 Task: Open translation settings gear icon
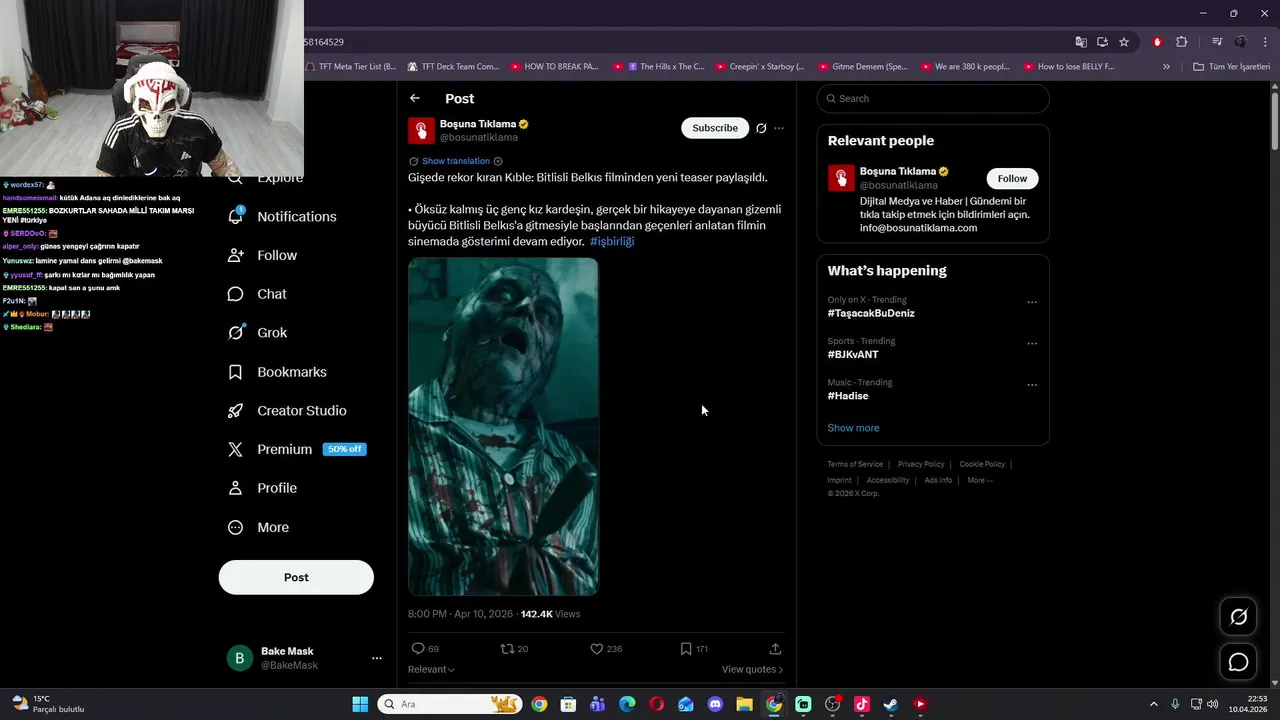tap(498, 161)
